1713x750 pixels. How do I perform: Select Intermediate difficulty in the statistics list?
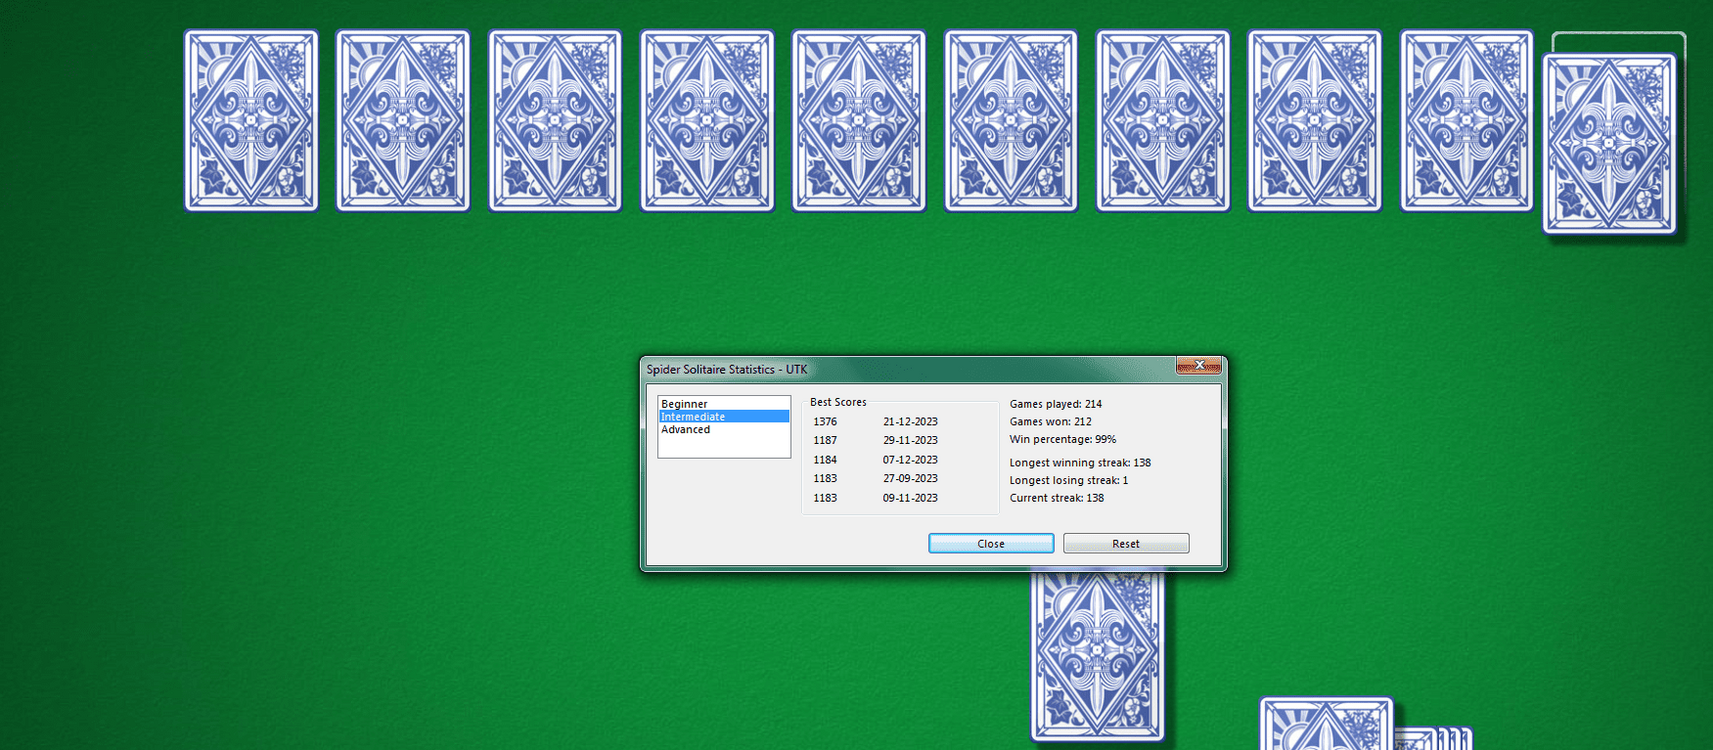pos(693,417)
